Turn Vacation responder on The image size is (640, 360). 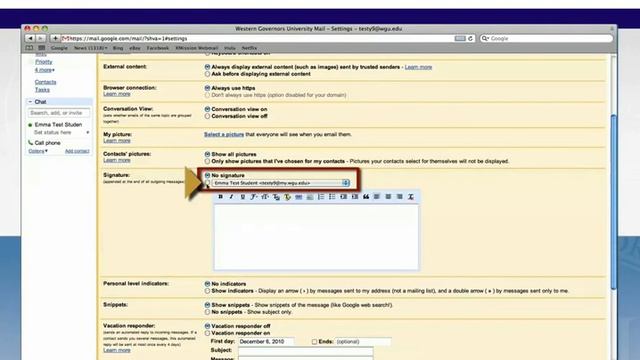pyautogui.click(x=207, y=333)
